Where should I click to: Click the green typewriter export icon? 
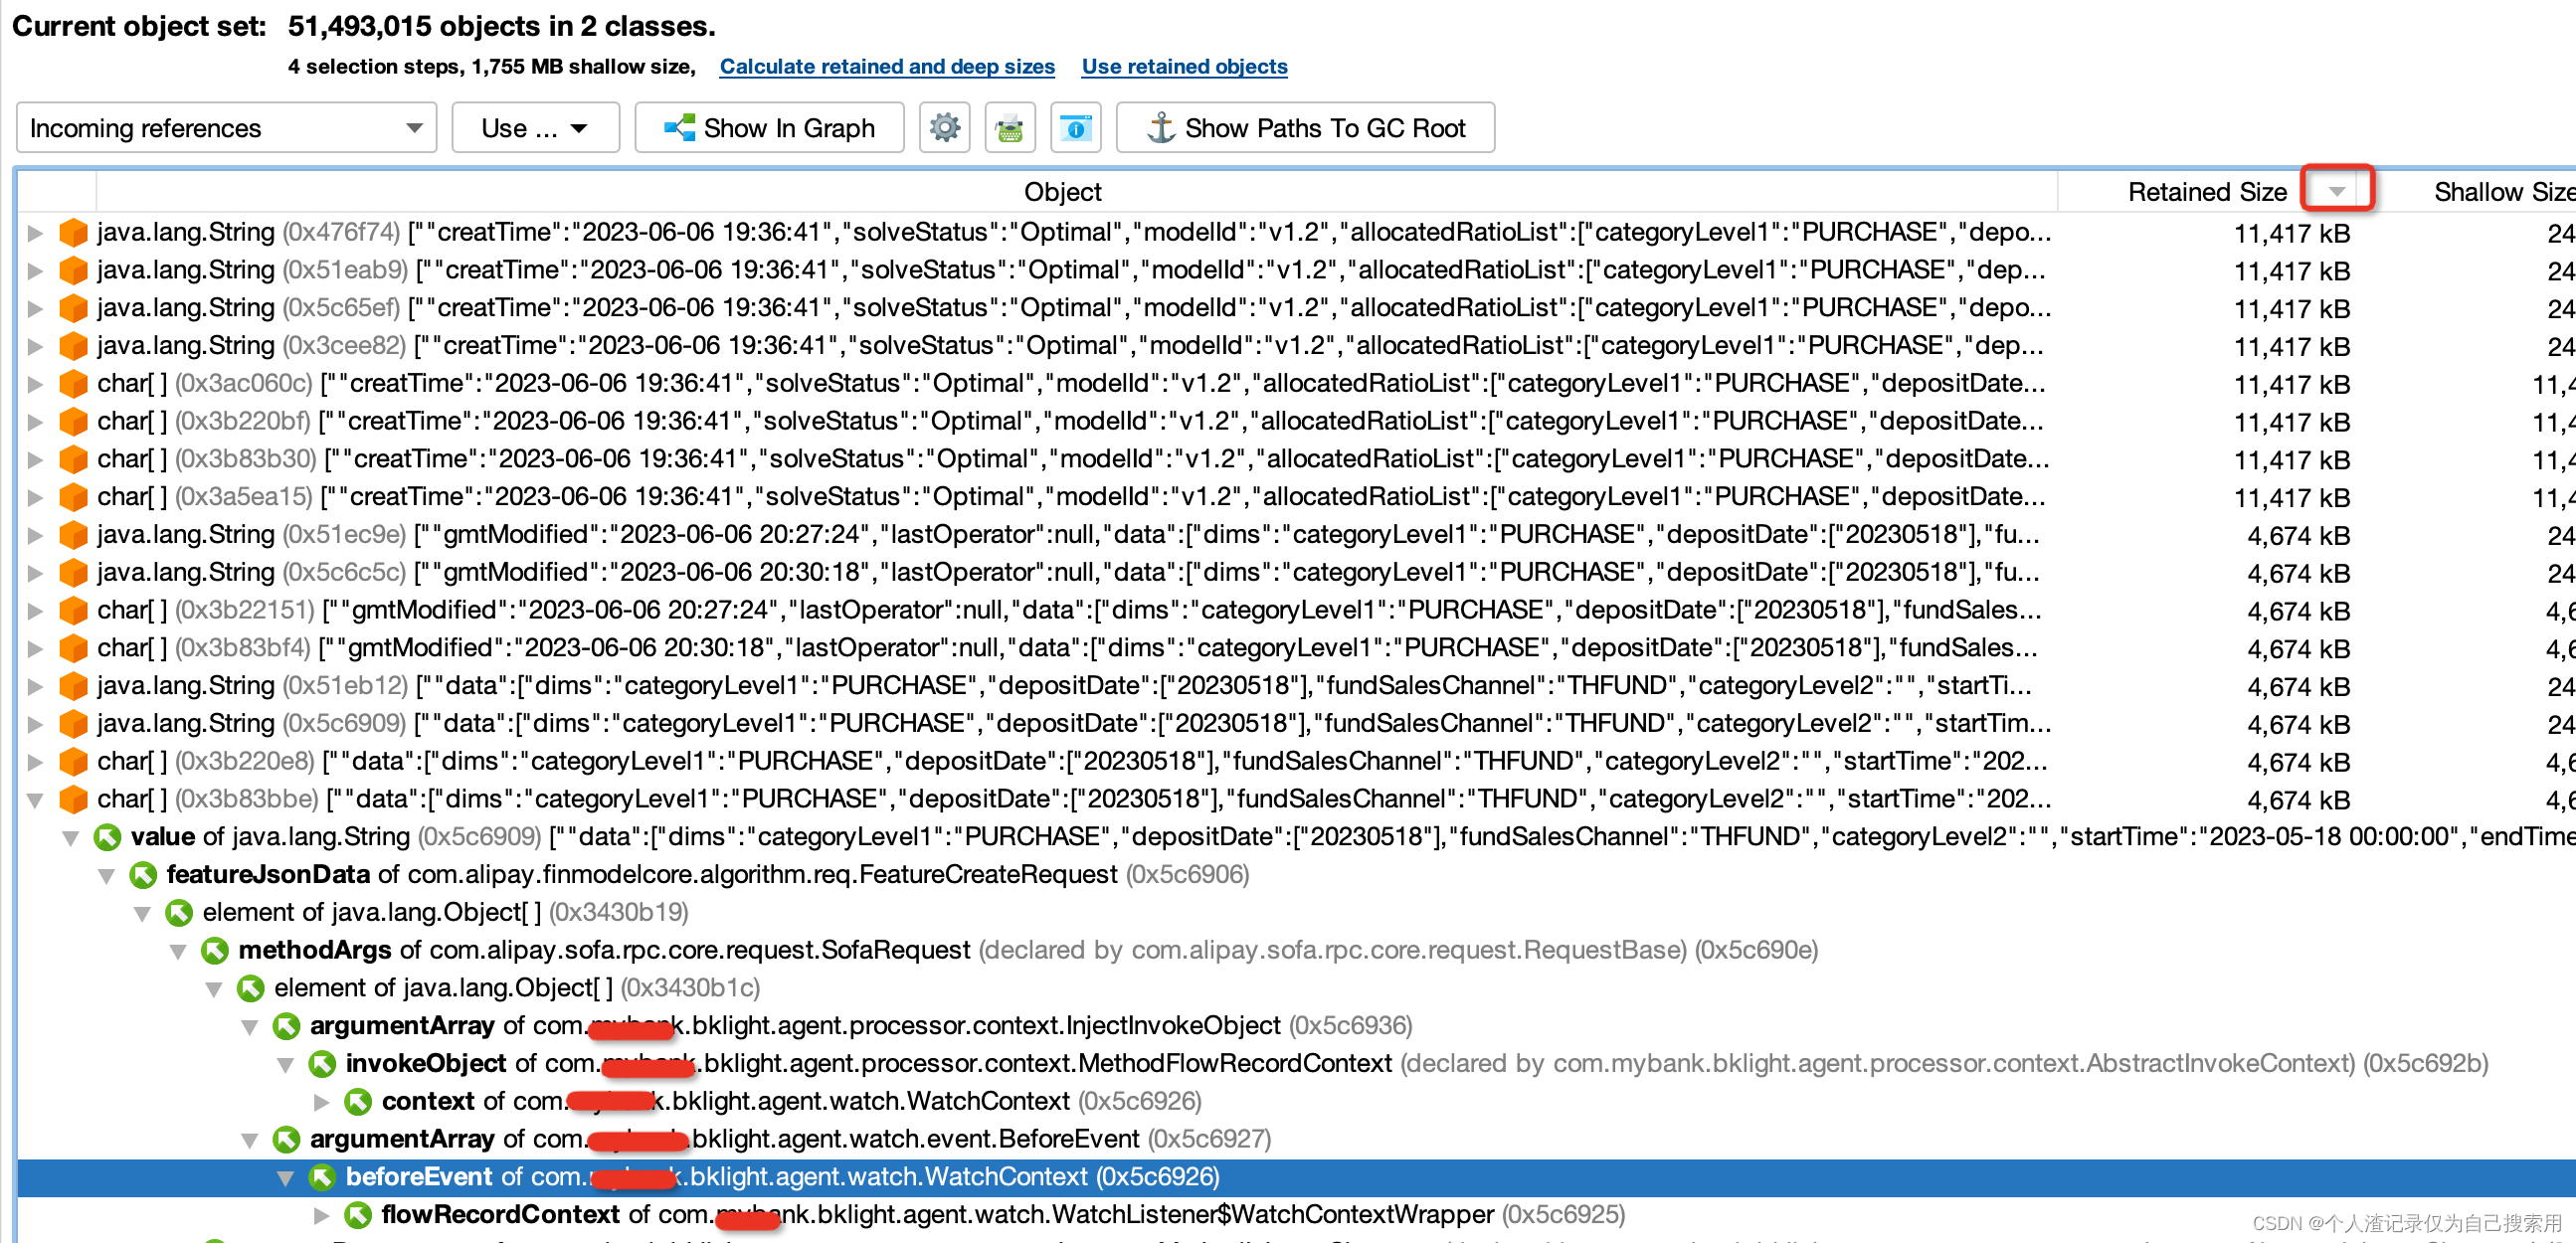[1010, 127]
